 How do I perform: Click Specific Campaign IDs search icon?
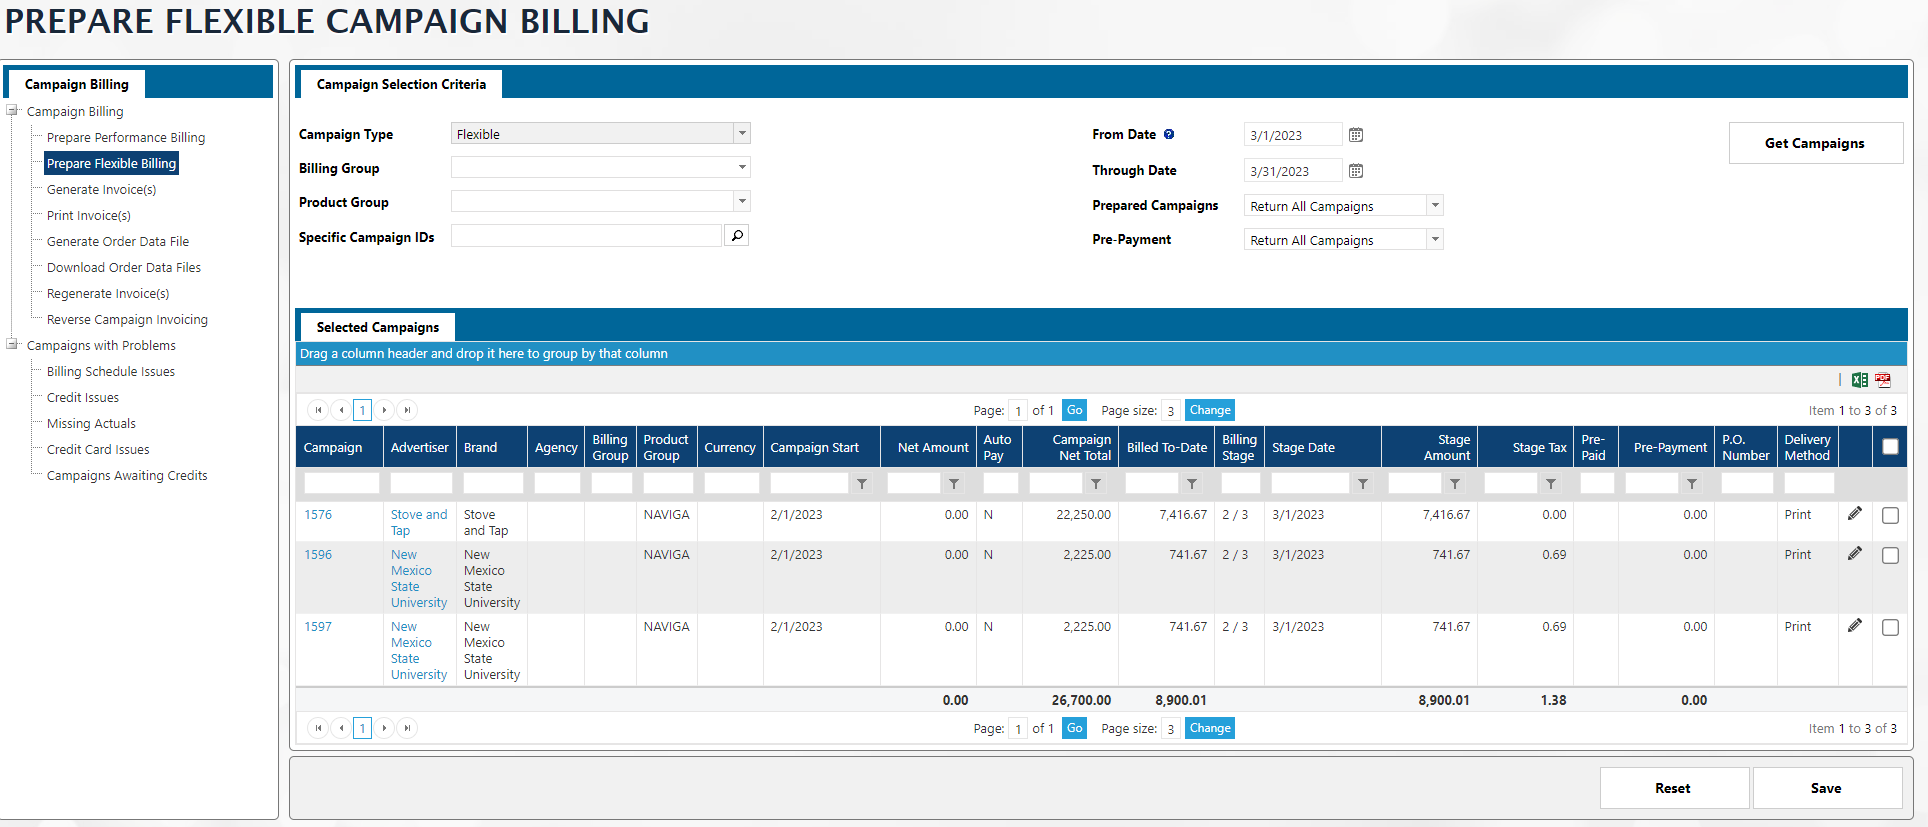(737, 236)
